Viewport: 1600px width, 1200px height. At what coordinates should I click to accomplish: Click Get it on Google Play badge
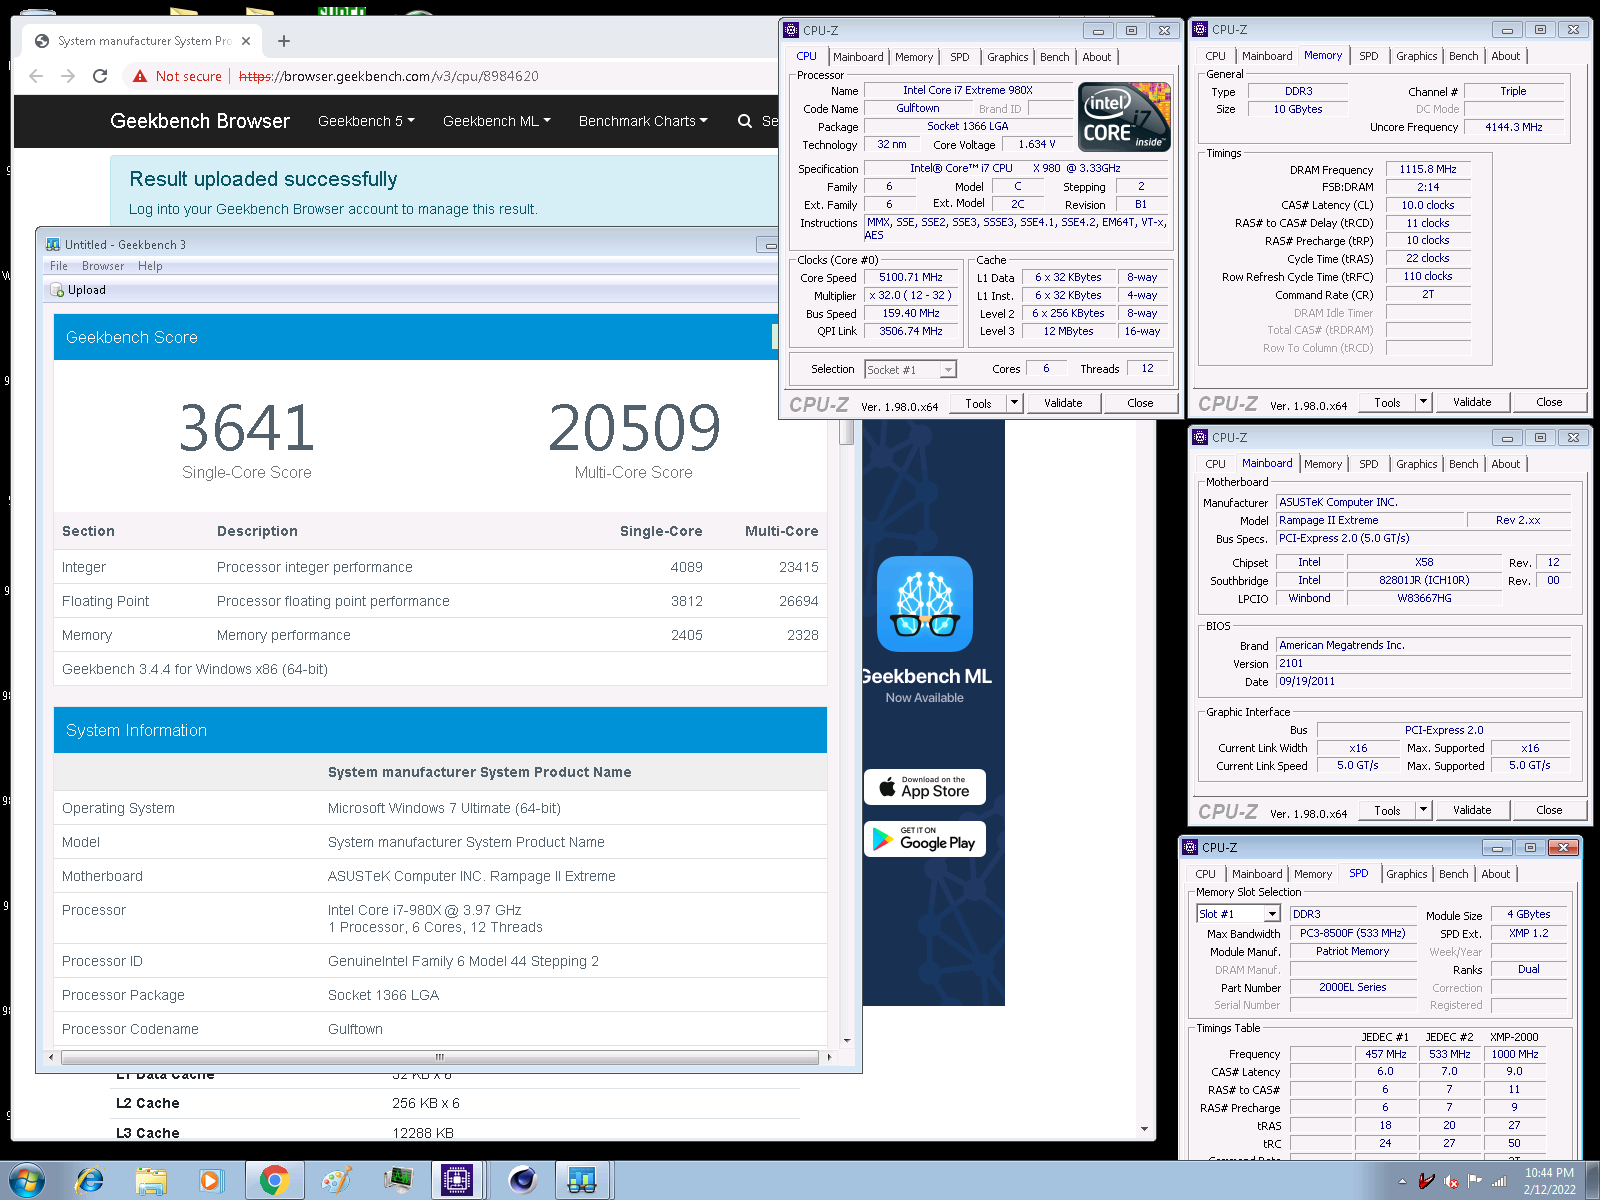click(x=925, y=839)
